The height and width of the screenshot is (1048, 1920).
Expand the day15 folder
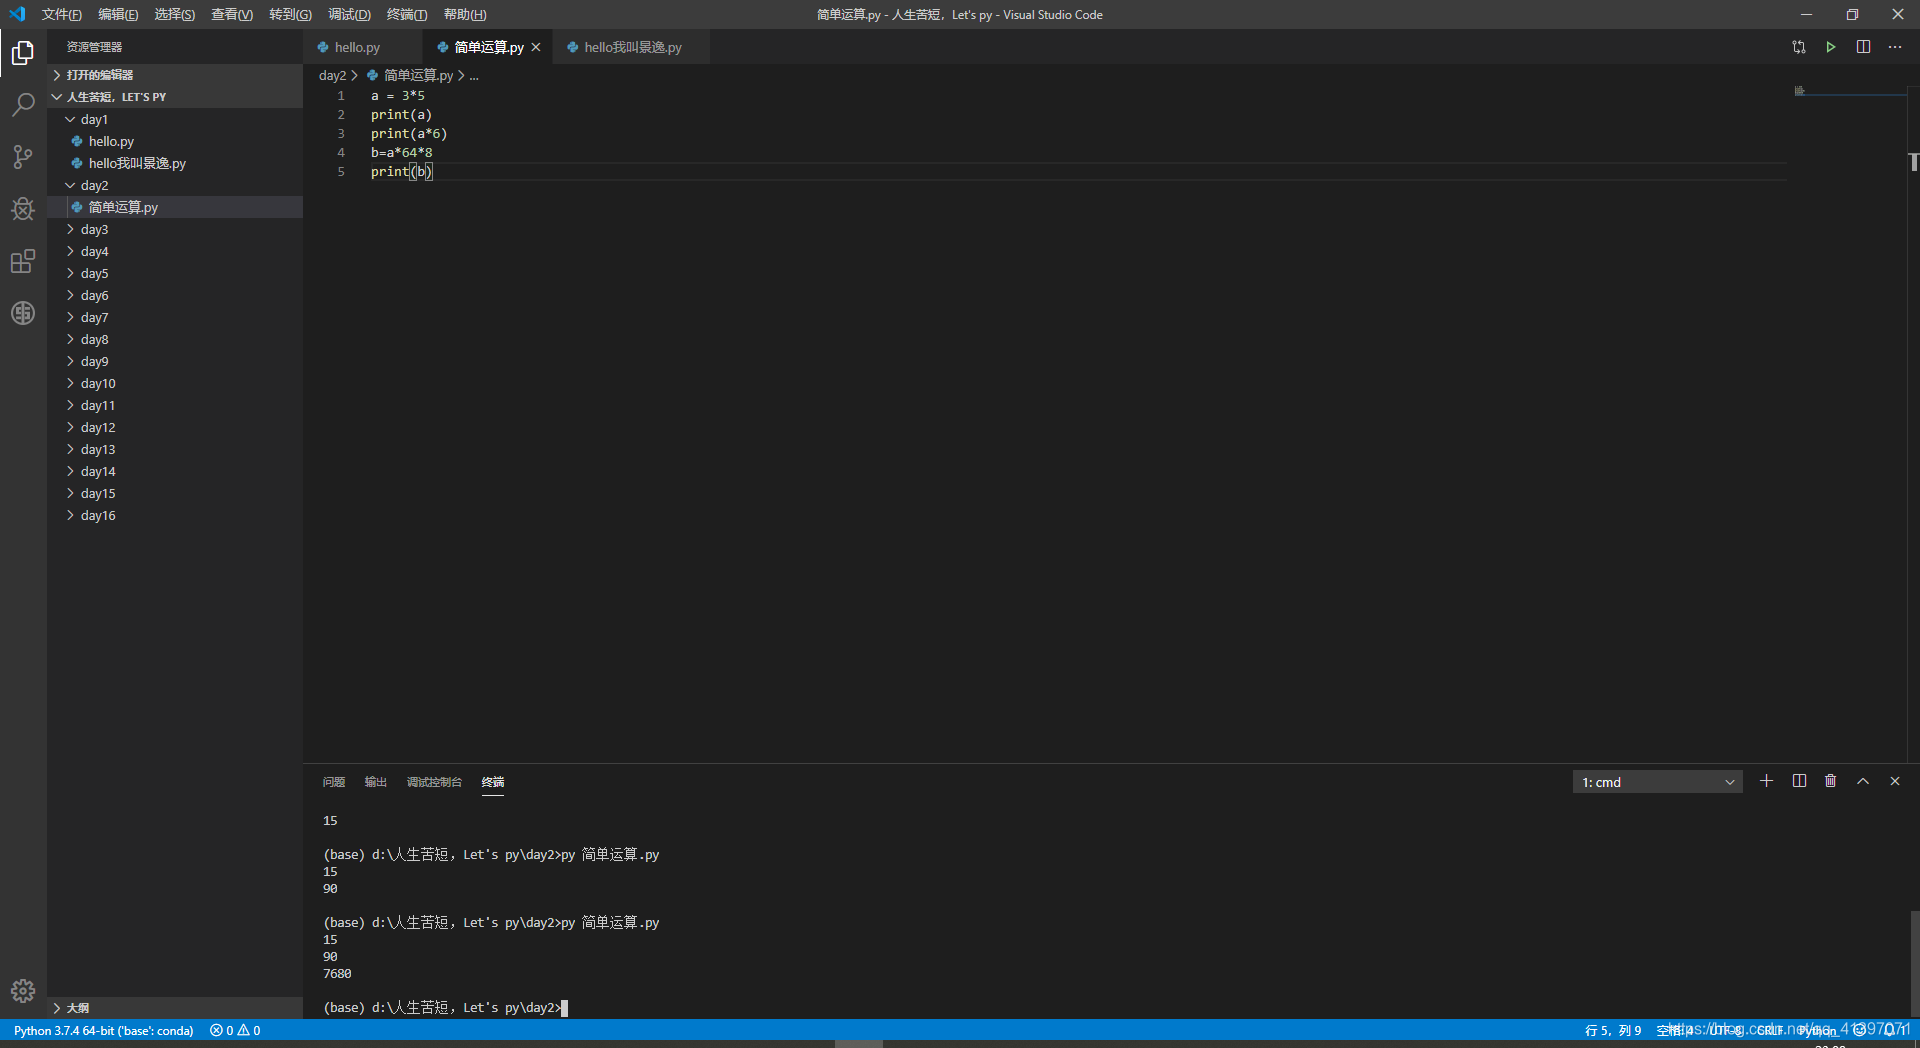click(x=175, y=493)
